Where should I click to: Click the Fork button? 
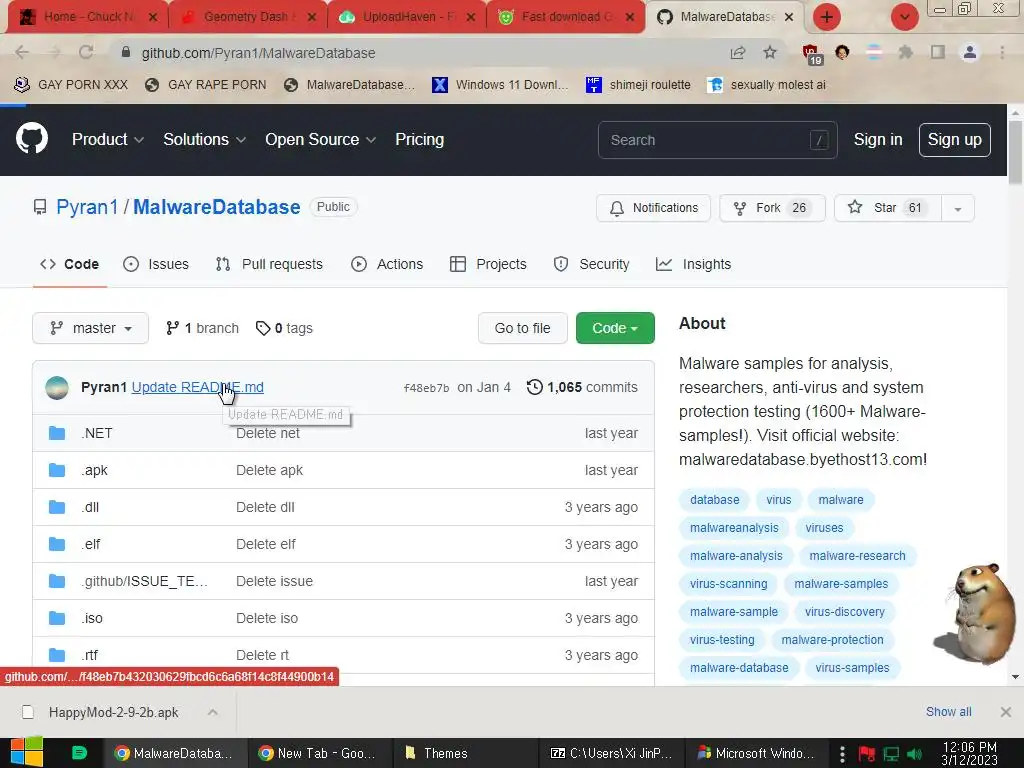click(773, 208)
